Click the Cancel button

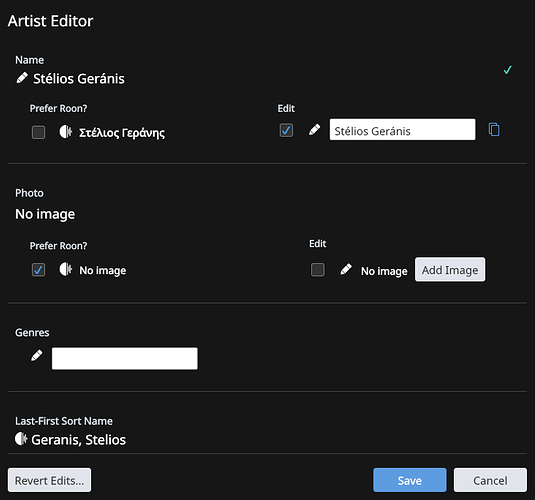490,480
